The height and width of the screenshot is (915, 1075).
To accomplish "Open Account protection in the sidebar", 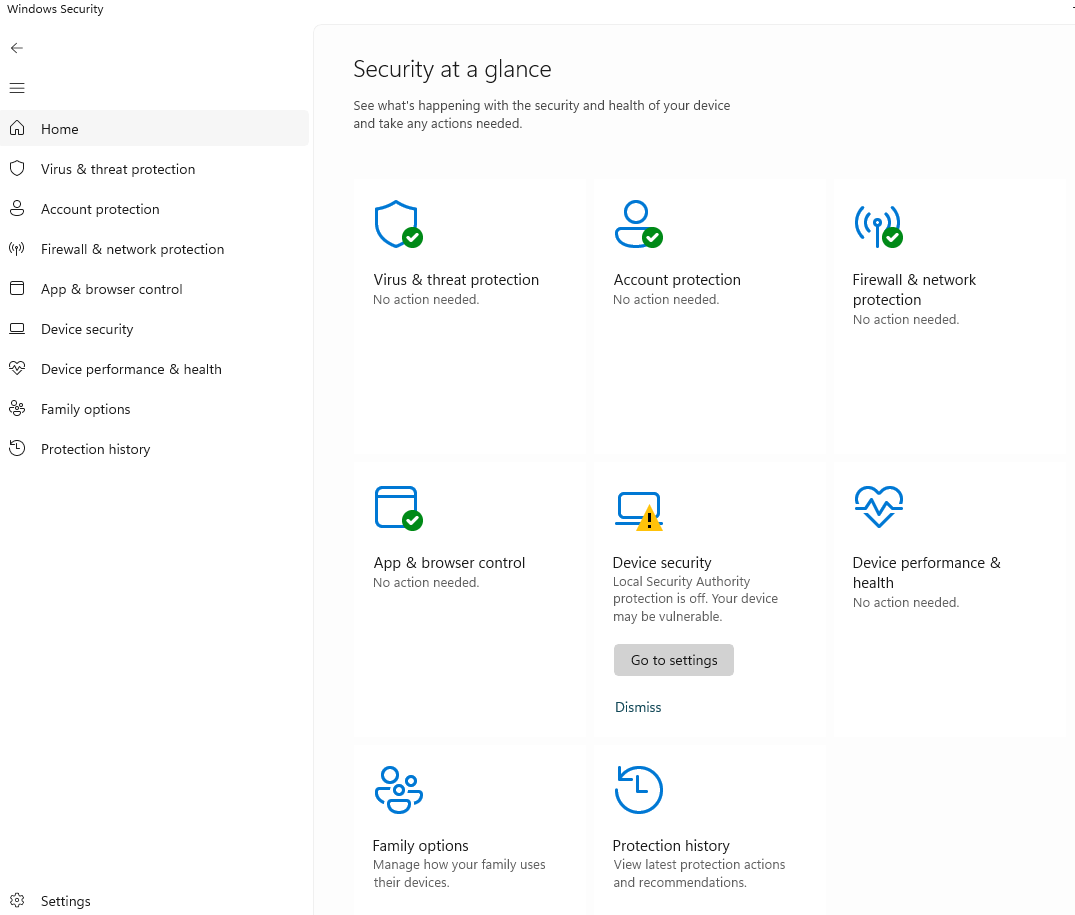I will pyautogui.click(x=154, y=208).
